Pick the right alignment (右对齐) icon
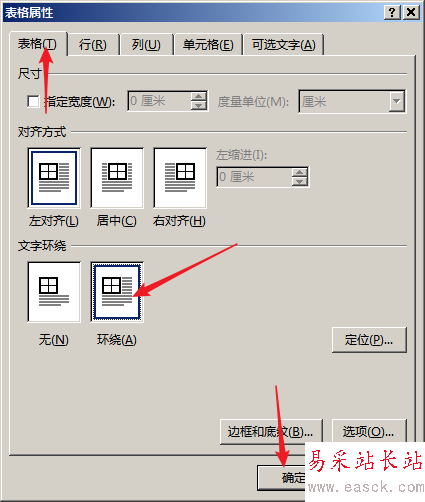The height and width of the screenshot is (502, 425). (180, 178)
